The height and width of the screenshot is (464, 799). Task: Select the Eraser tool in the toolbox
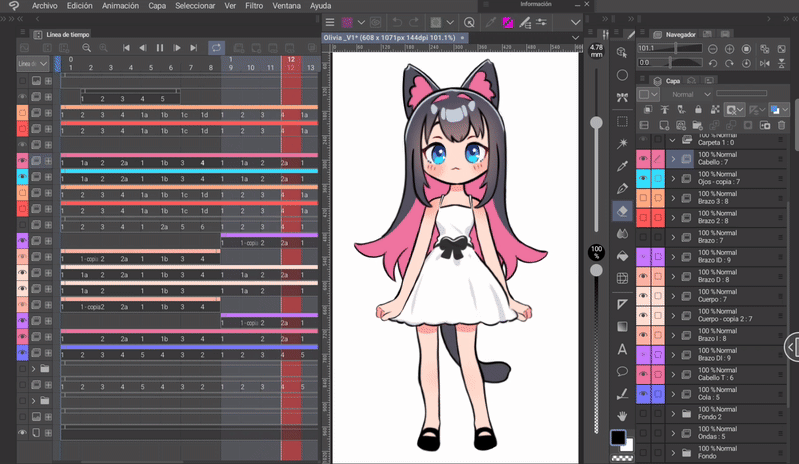pos(622,211)
